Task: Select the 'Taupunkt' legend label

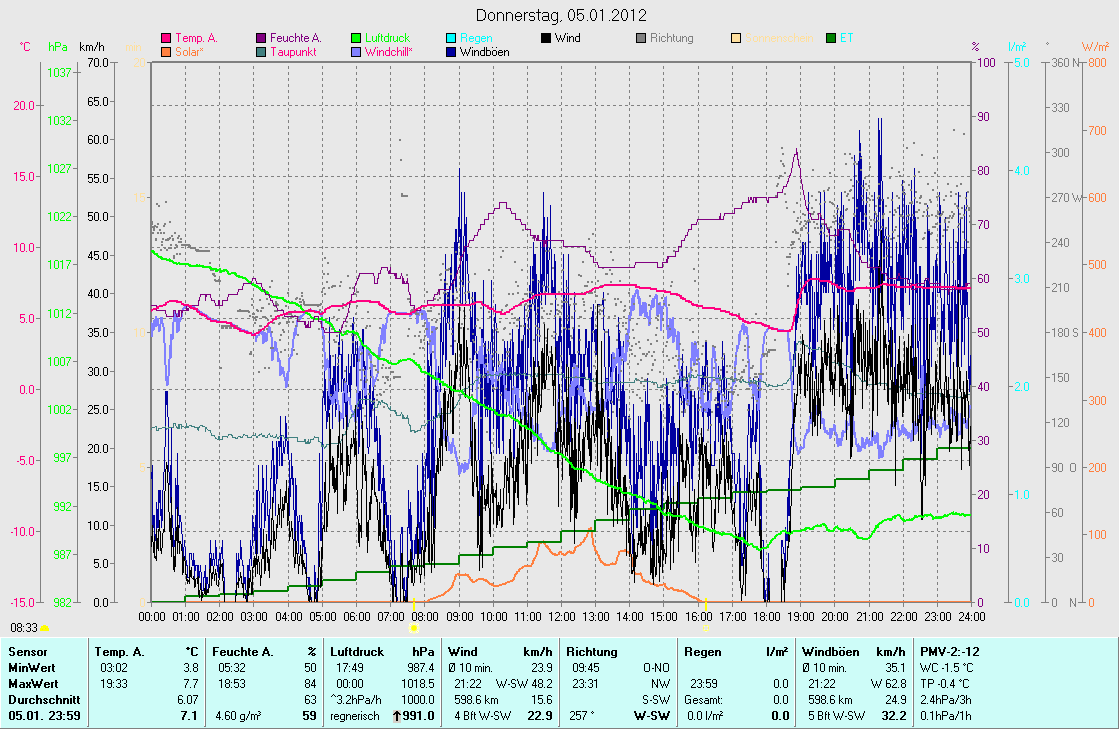Action: (x=293, y=52)
